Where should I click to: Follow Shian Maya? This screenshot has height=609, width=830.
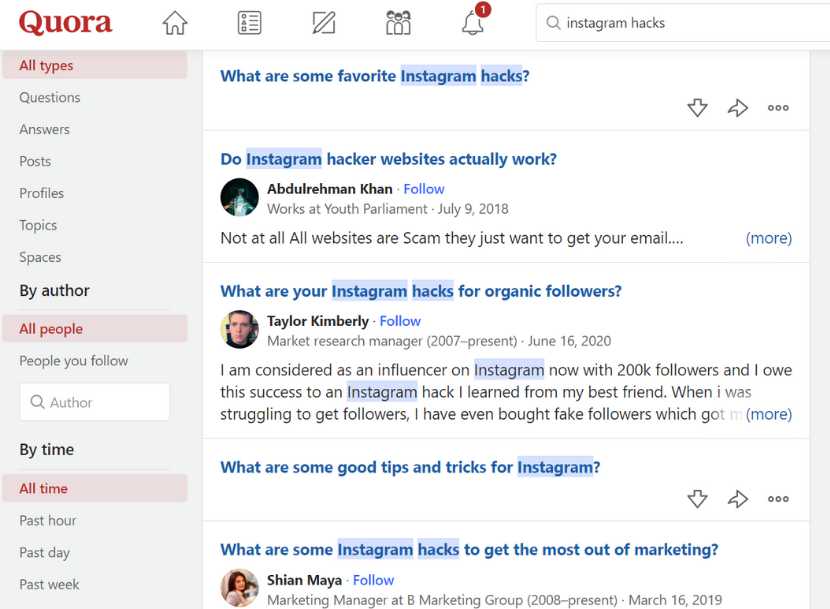(x=374, y=580)
